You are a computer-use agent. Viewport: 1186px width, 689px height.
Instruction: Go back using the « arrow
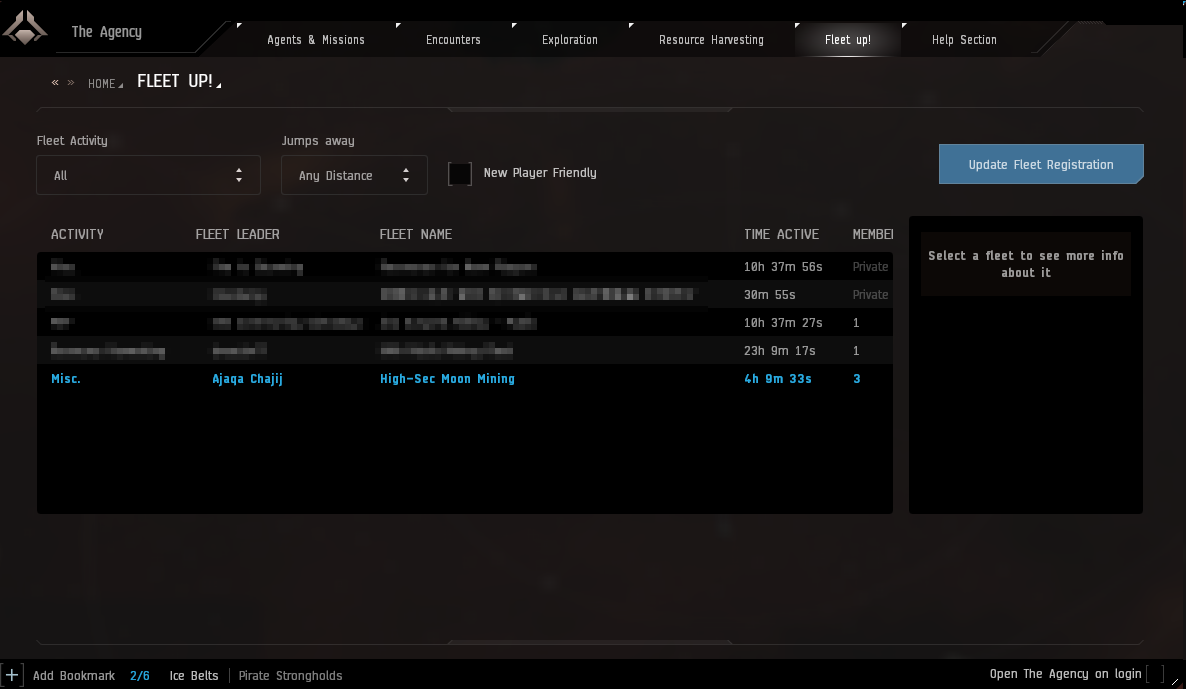[x=55, y=83]
